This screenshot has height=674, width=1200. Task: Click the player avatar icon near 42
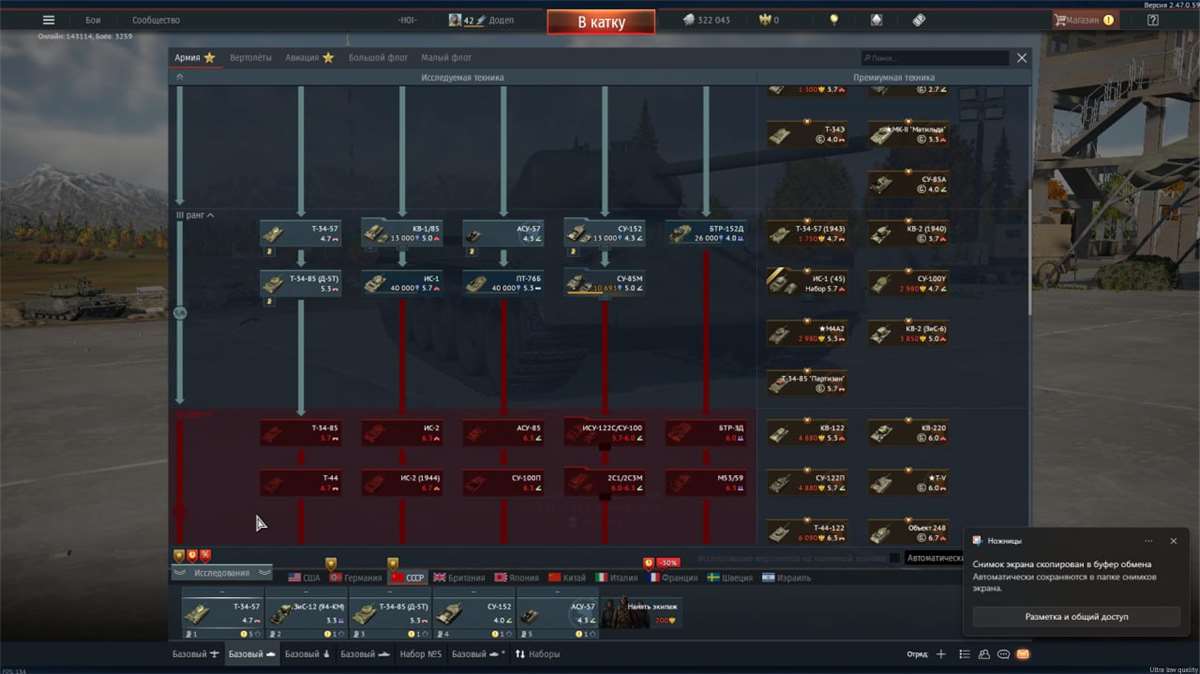click(x=455, y=20)
